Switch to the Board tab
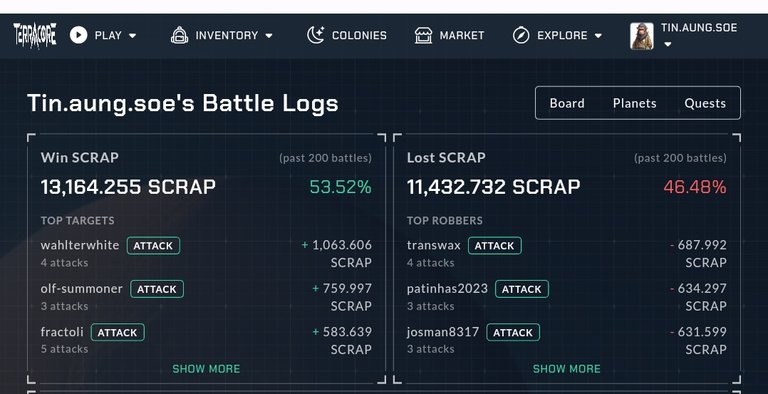This screenshot has height=394, width=768. (567, 103)
